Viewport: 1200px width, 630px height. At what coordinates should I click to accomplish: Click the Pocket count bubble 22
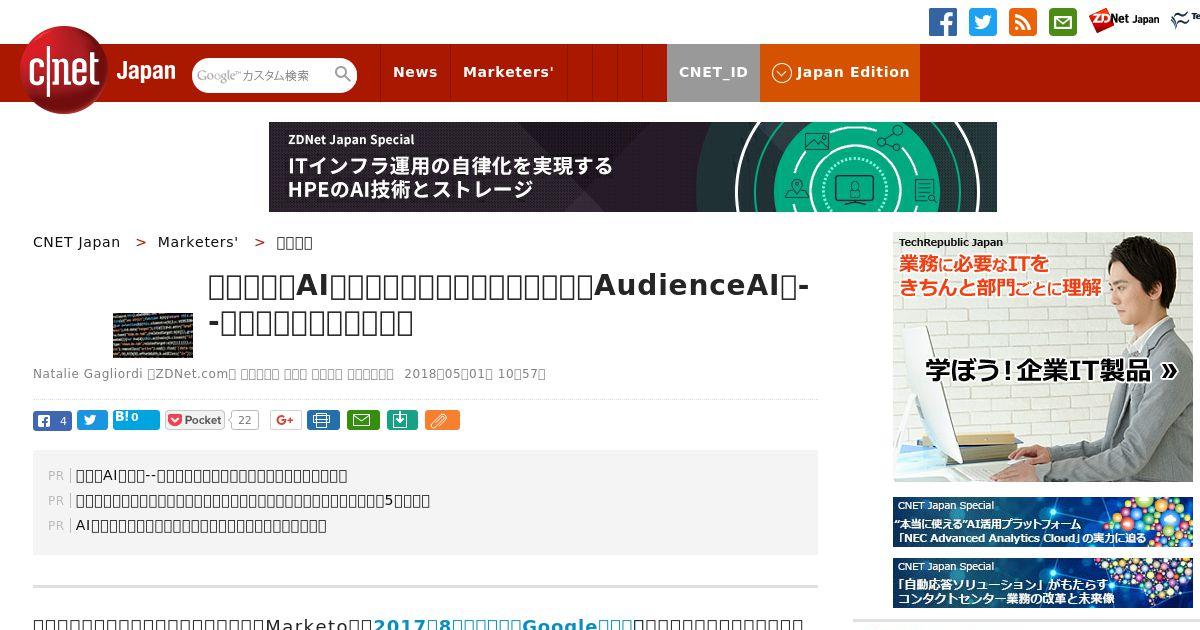pos(244,420)
